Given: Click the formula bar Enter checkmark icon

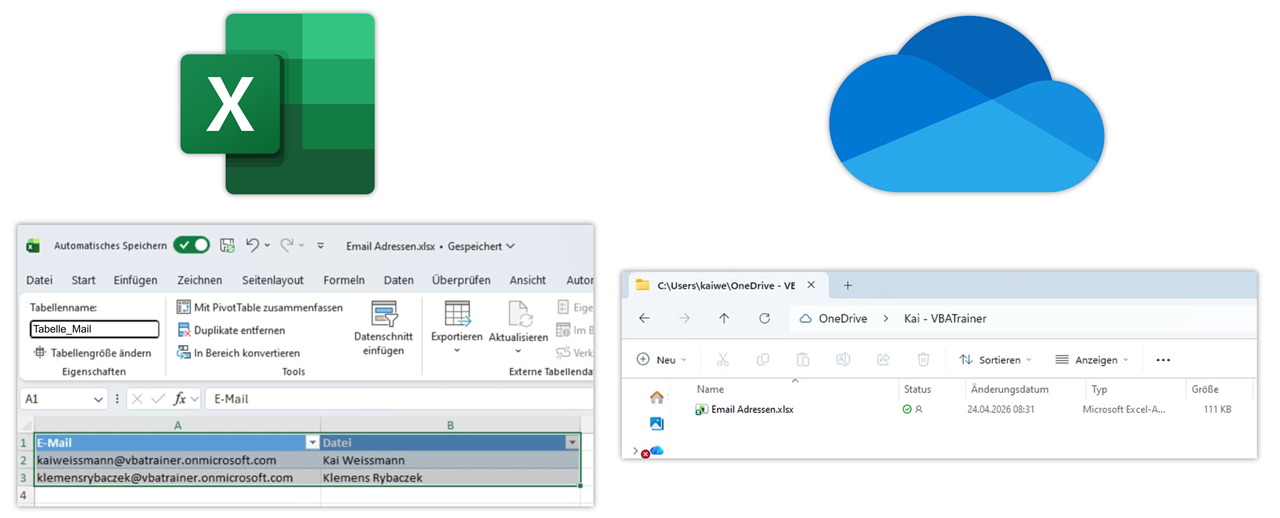Looking at the screenshot, I should pyautogui.click(x=158, y=399).
